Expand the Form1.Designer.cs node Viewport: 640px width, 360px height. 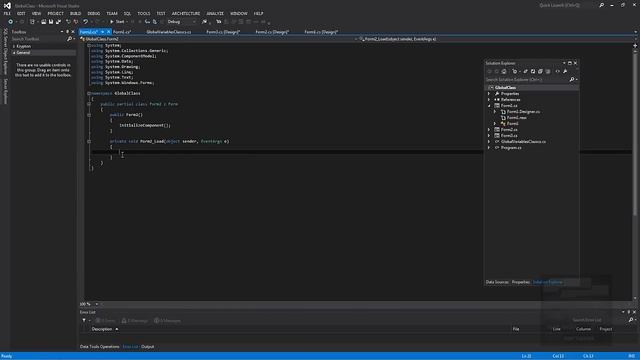click(x=495, y=111)
